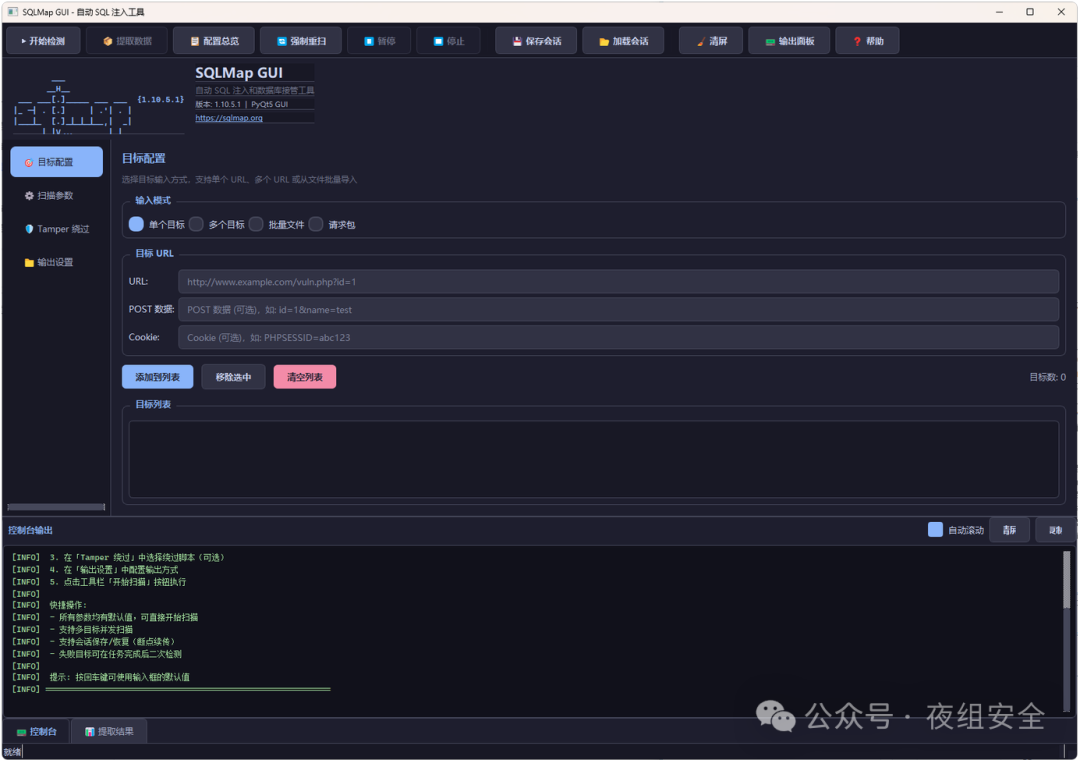Click version text 版本: 1.10.5.1 | PyQt5 GUI
This screenshot has height=760, width=1080.
click(241, 104)
